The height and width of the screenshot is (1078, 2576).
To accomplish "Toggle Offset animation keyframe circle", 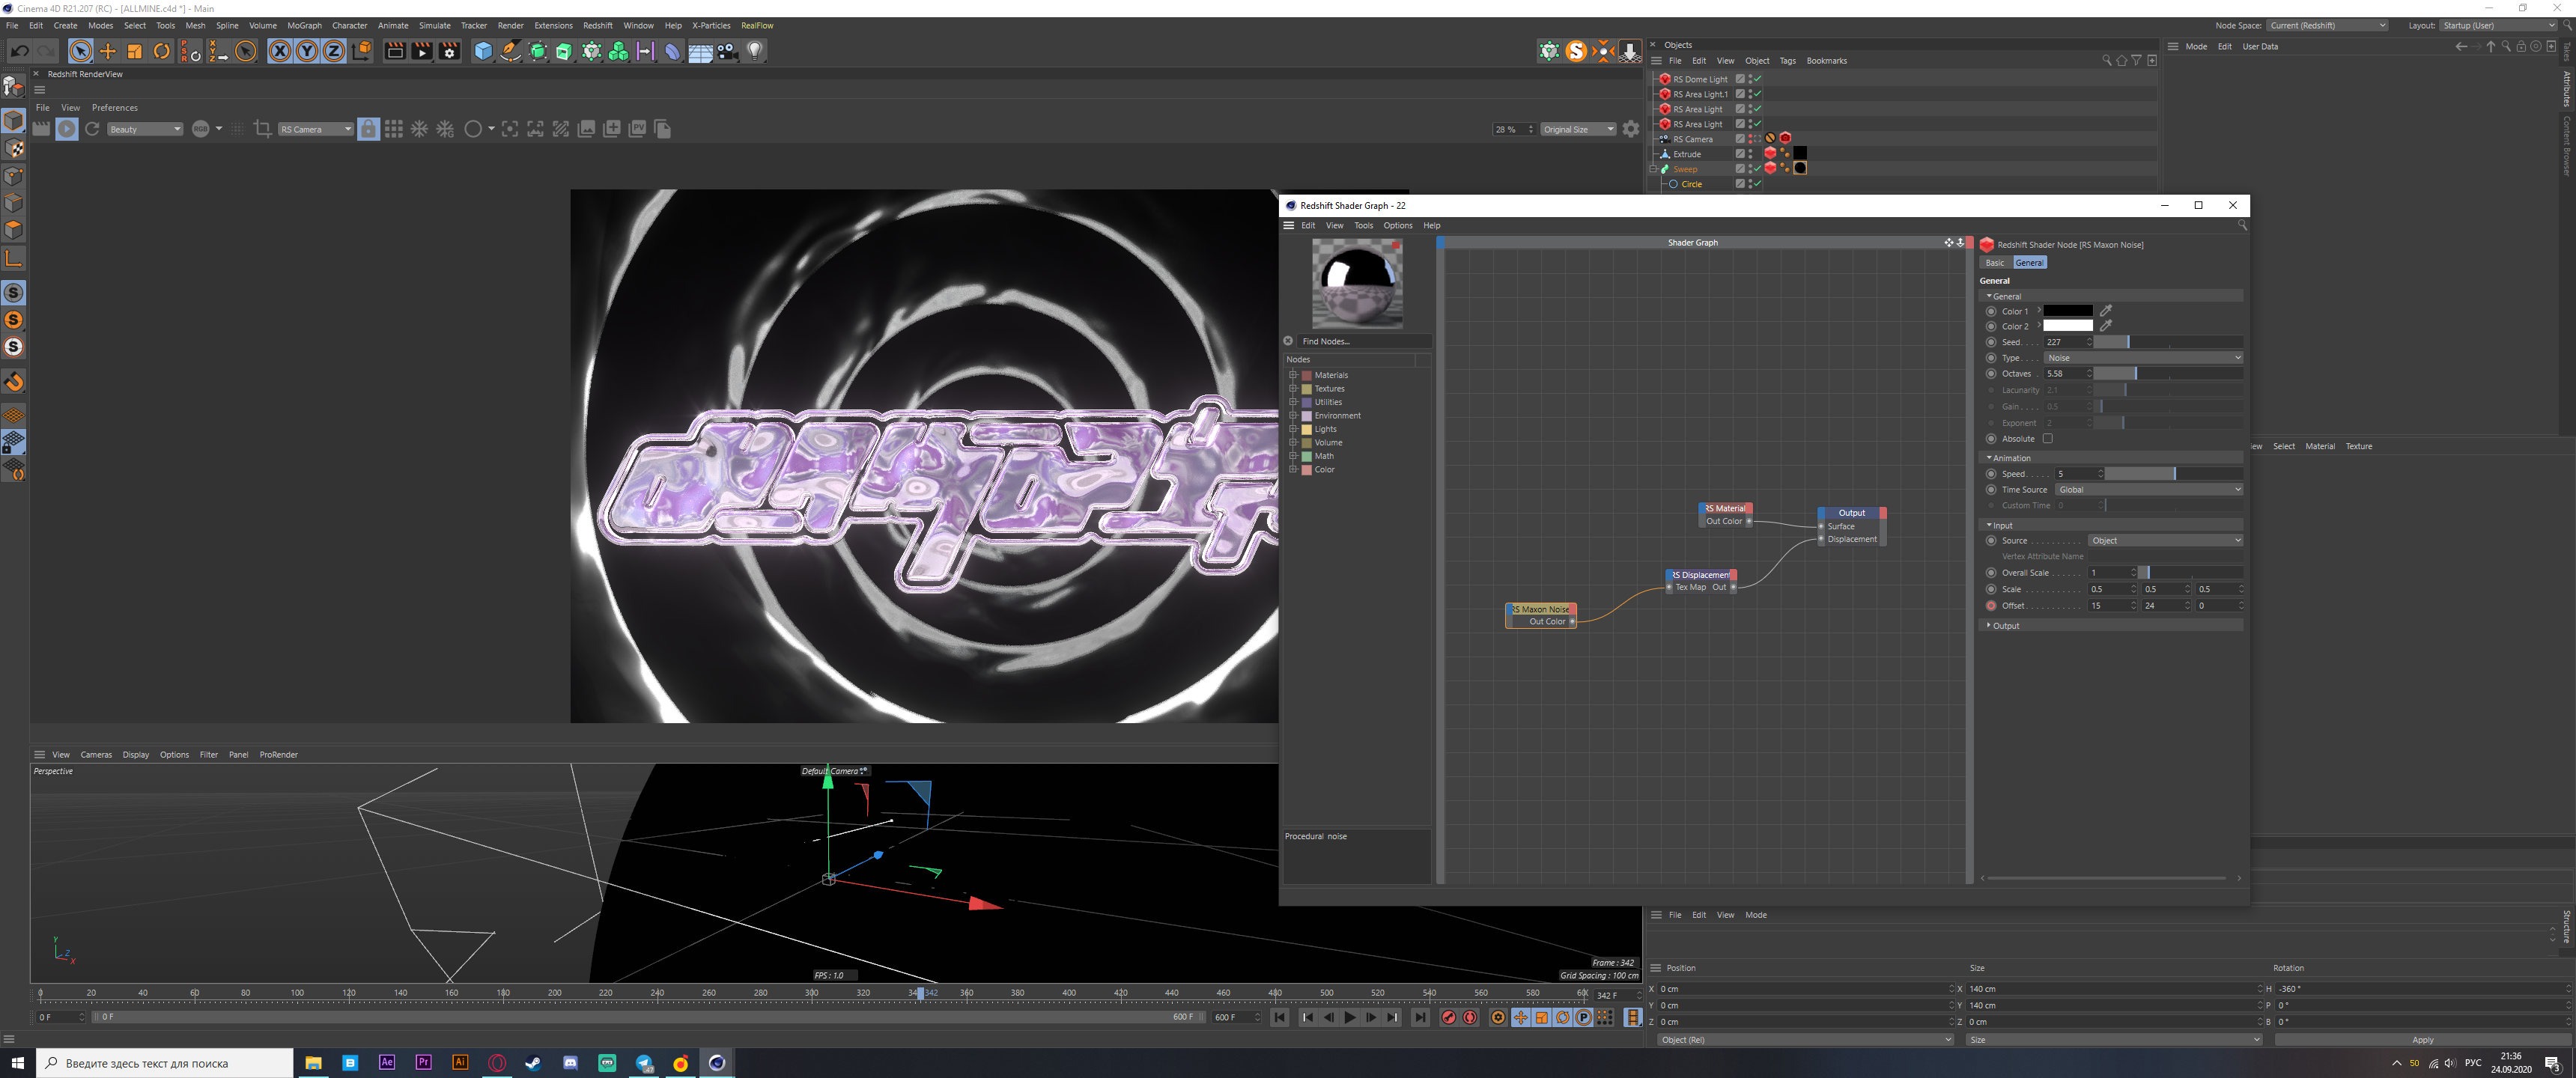I will 1990,606.
